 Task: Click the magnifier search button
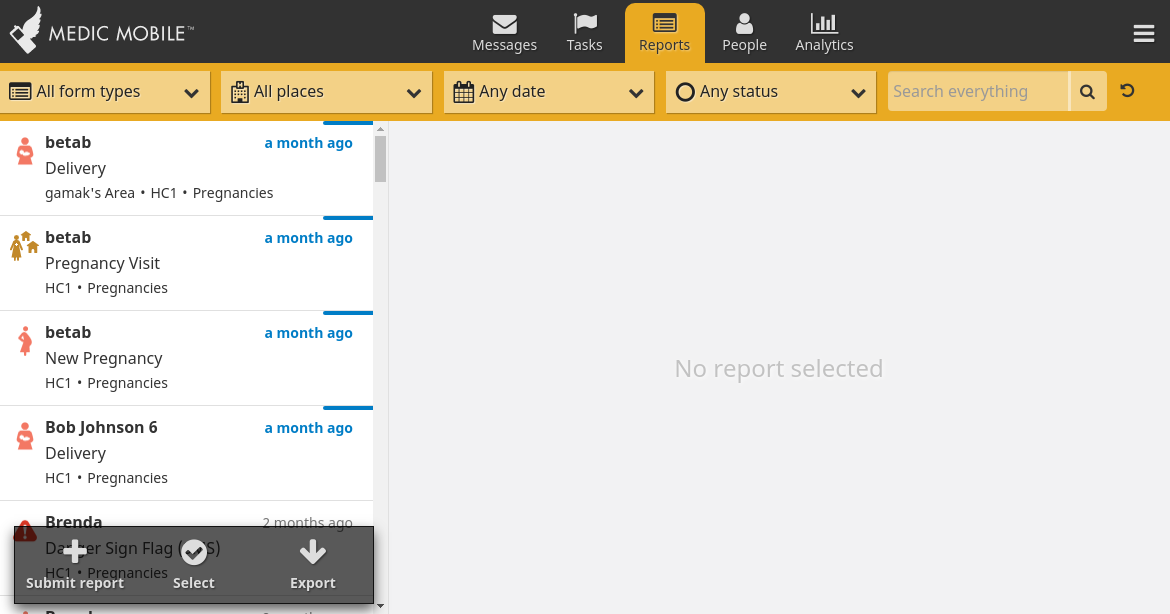pyautogui.click(x=1088, y=92)
